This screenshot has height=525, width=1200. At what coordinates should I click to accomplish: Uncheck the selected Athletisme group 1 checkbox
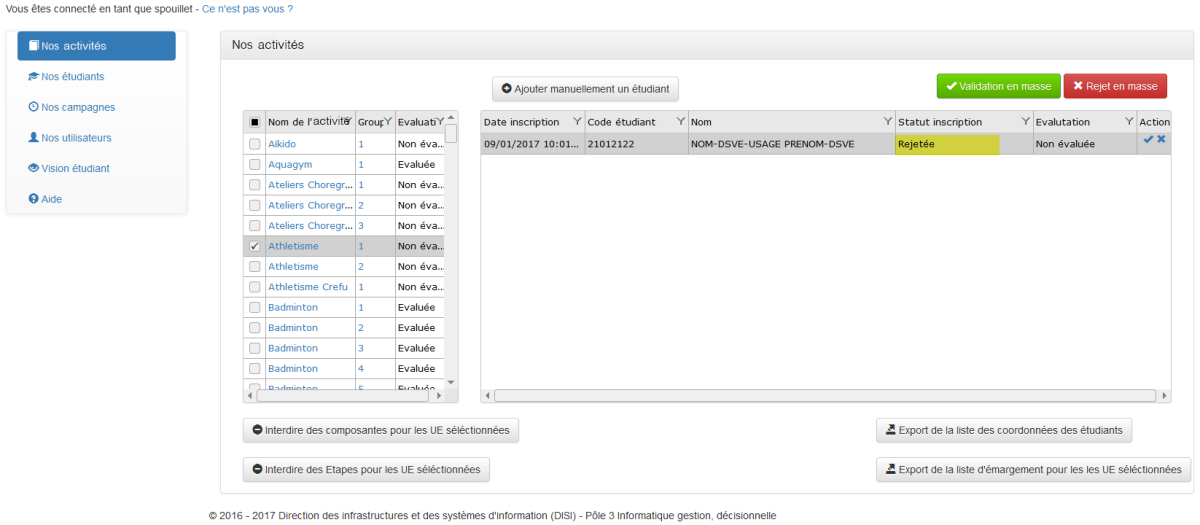click(x=255, y=246)
